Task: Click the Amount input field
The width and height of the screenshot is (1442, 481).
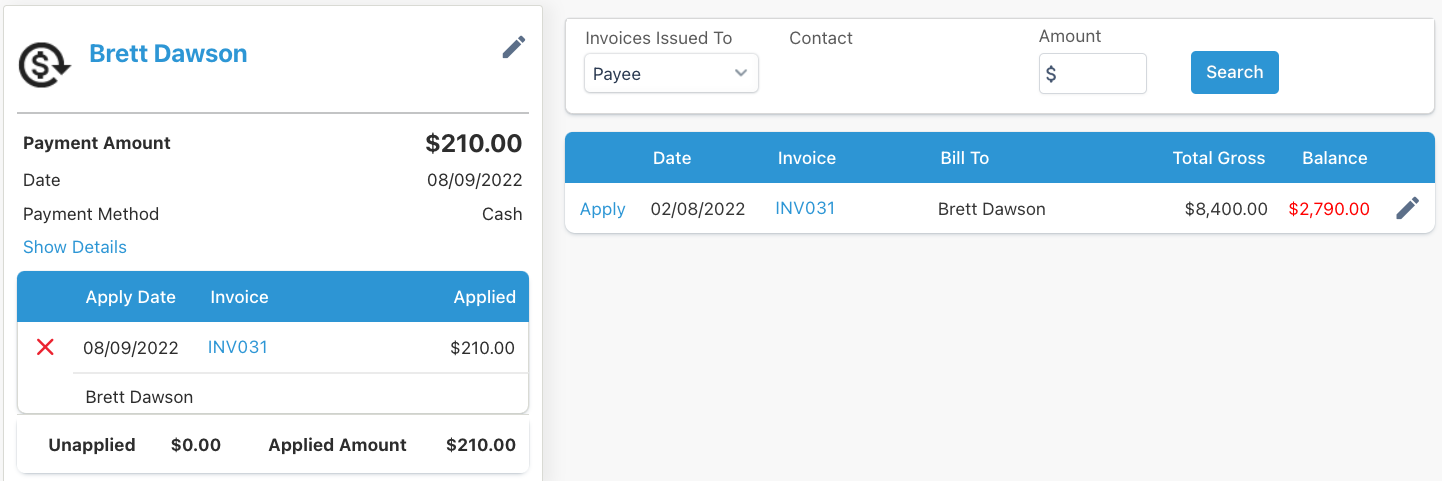Action: pos(1092,74)
